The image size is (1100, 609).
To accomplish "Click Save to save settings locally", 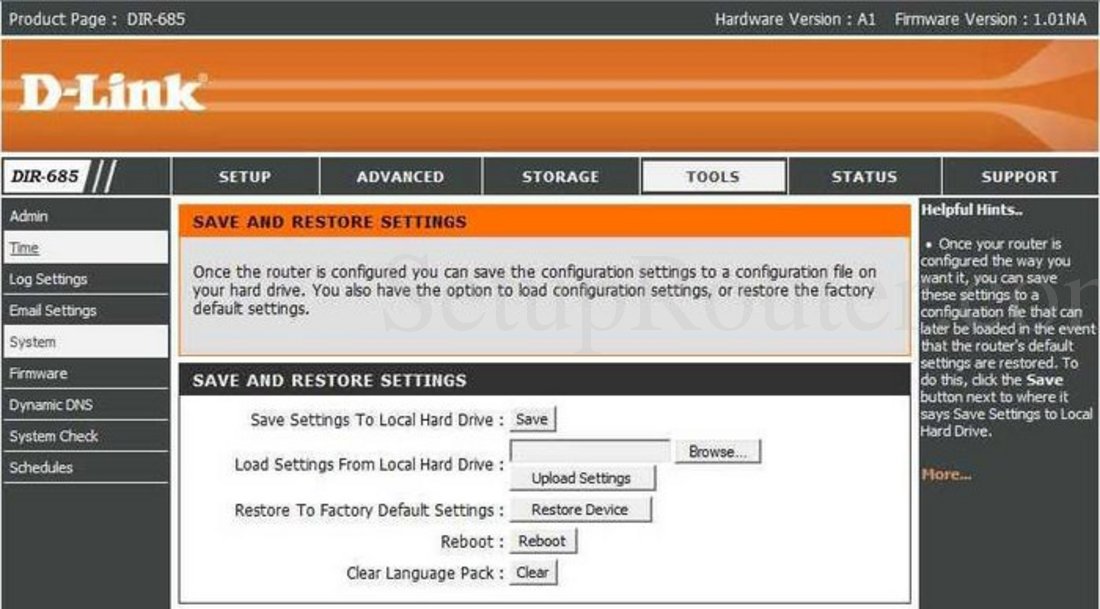I will [532, 419].
